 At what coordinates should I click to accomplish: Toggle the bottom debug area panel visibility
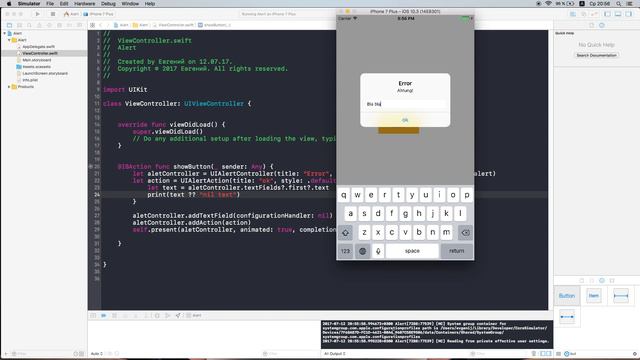[x=618, y=14]
